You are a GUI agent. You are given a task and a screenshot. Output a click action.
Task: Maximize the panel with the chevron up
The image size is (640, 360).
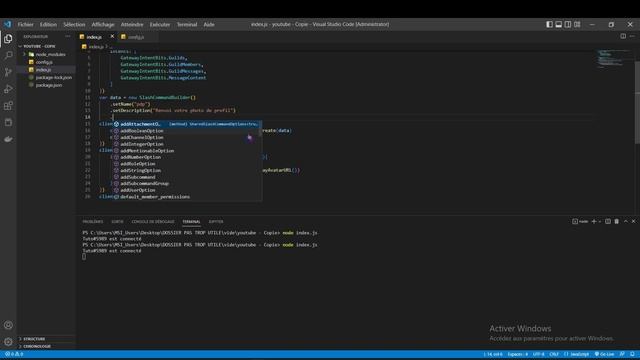626,221
